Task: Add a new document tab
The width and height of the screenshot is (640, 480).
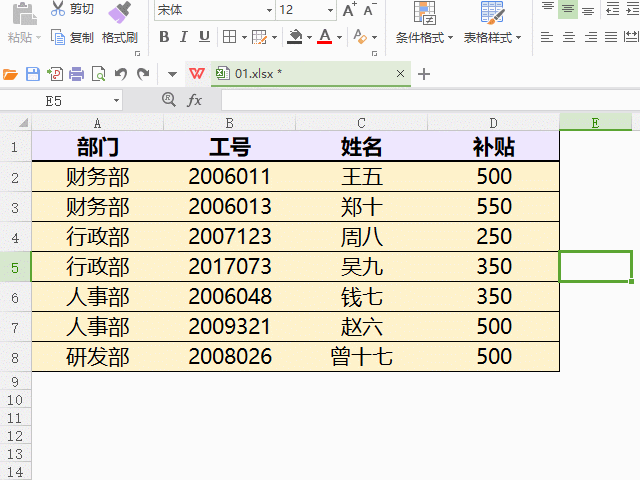Action: click(424, 74)
